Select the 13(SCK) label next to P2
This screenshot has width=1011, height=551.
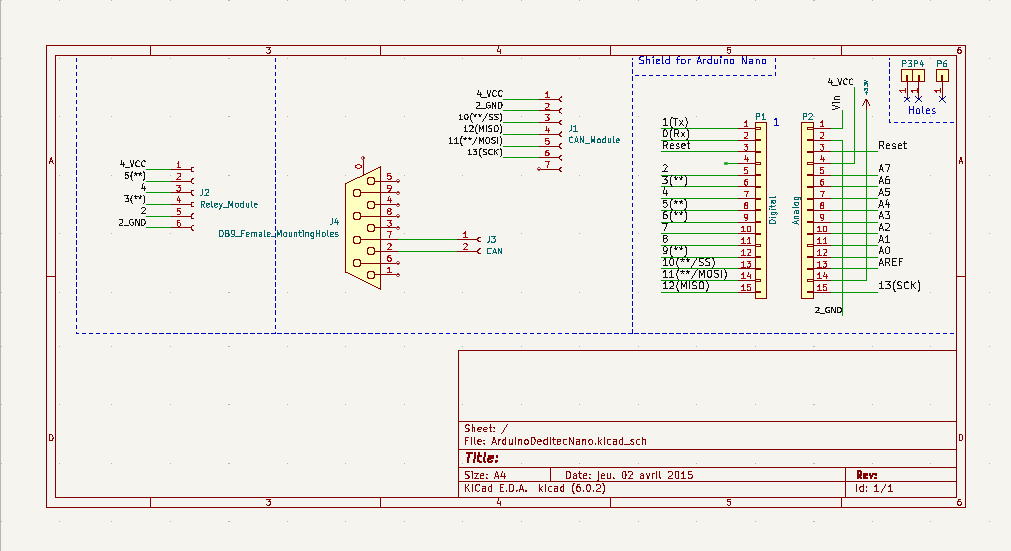(x=898, y=286)
